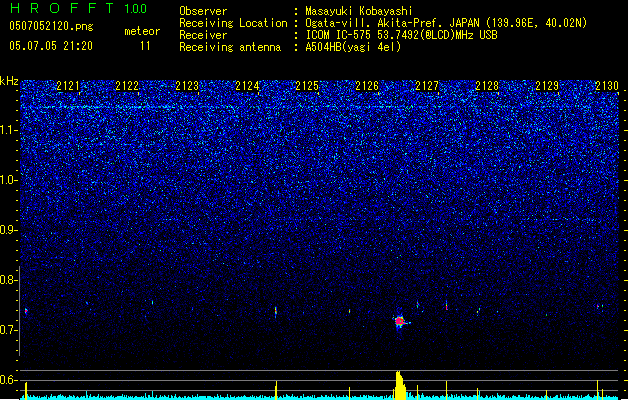The width and height of the screenshot is (629, 400).
Task: Click the 2125 time marker
Action: pos(307,86)
